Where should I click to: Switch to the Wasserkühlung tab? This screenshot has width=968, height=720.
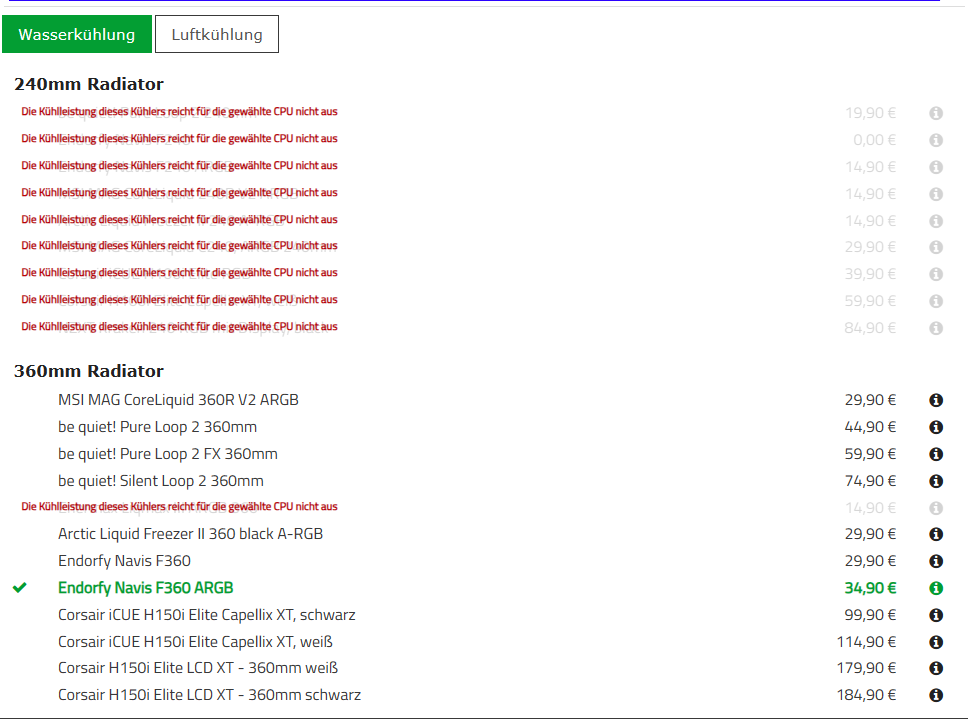[77, 34]
